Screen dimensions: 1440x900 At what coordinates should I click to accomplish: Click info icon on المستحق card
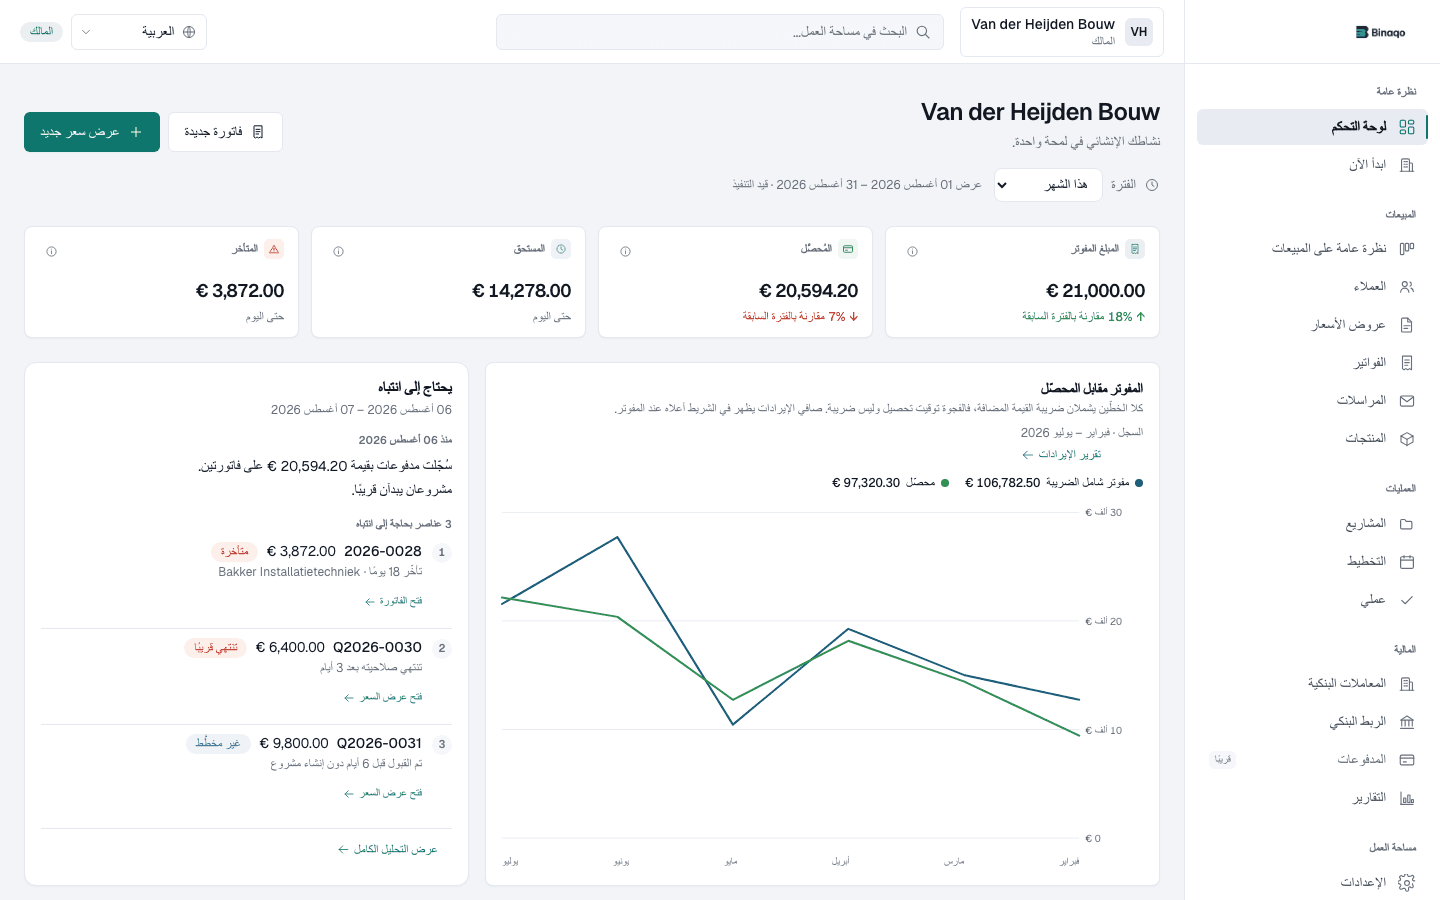pyautogui.click(x=338, y=252)
